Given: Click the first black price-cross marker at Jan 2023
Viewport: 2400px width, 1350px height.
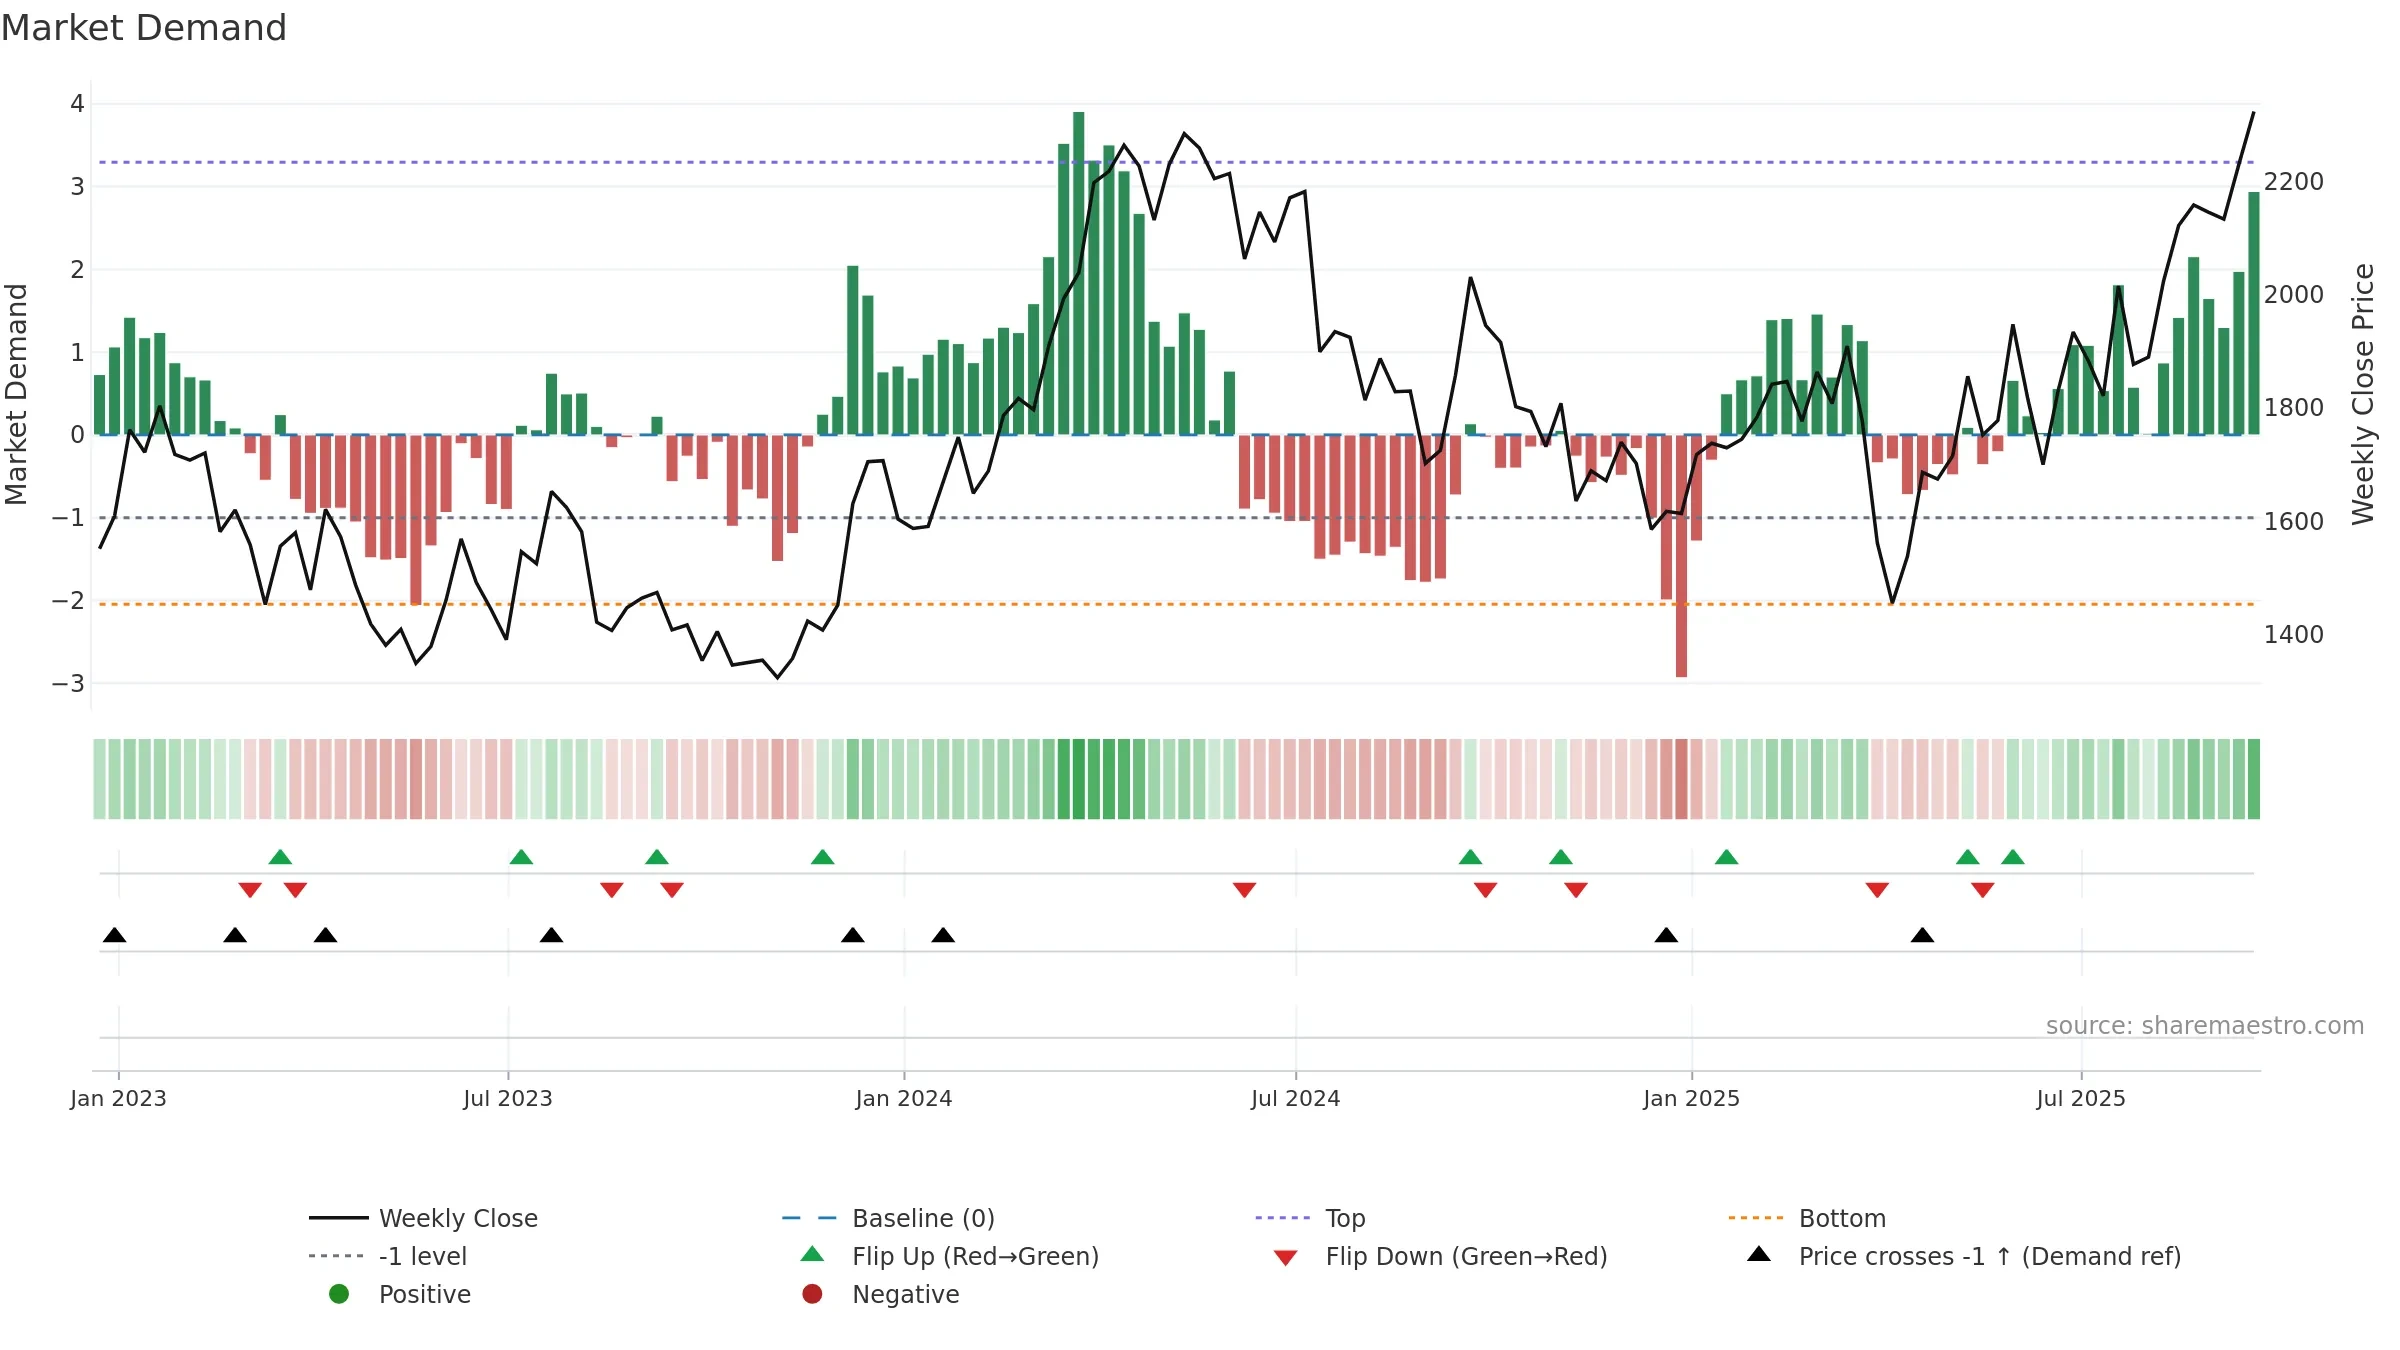Looking at the screenshot, I should (x=115, y=935).
